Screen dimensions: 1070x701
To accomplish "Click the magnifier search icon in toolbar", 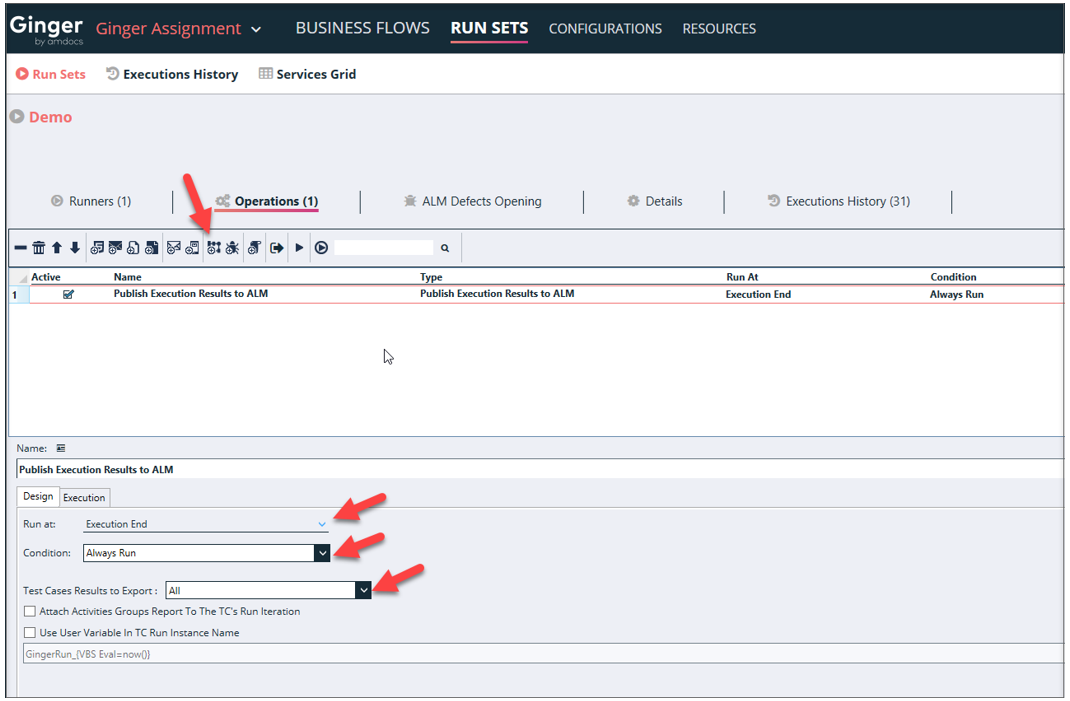I will click(445, 248).
